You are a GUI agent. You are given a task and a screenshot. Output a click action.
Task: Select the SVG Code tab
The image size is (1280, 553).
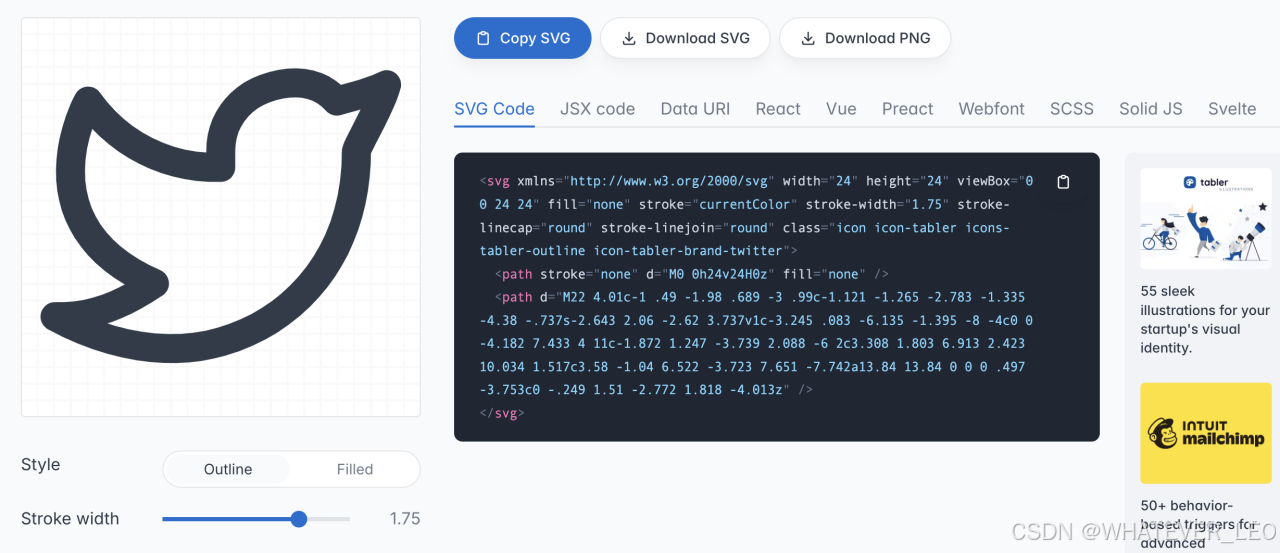click(x=494, y=109)
